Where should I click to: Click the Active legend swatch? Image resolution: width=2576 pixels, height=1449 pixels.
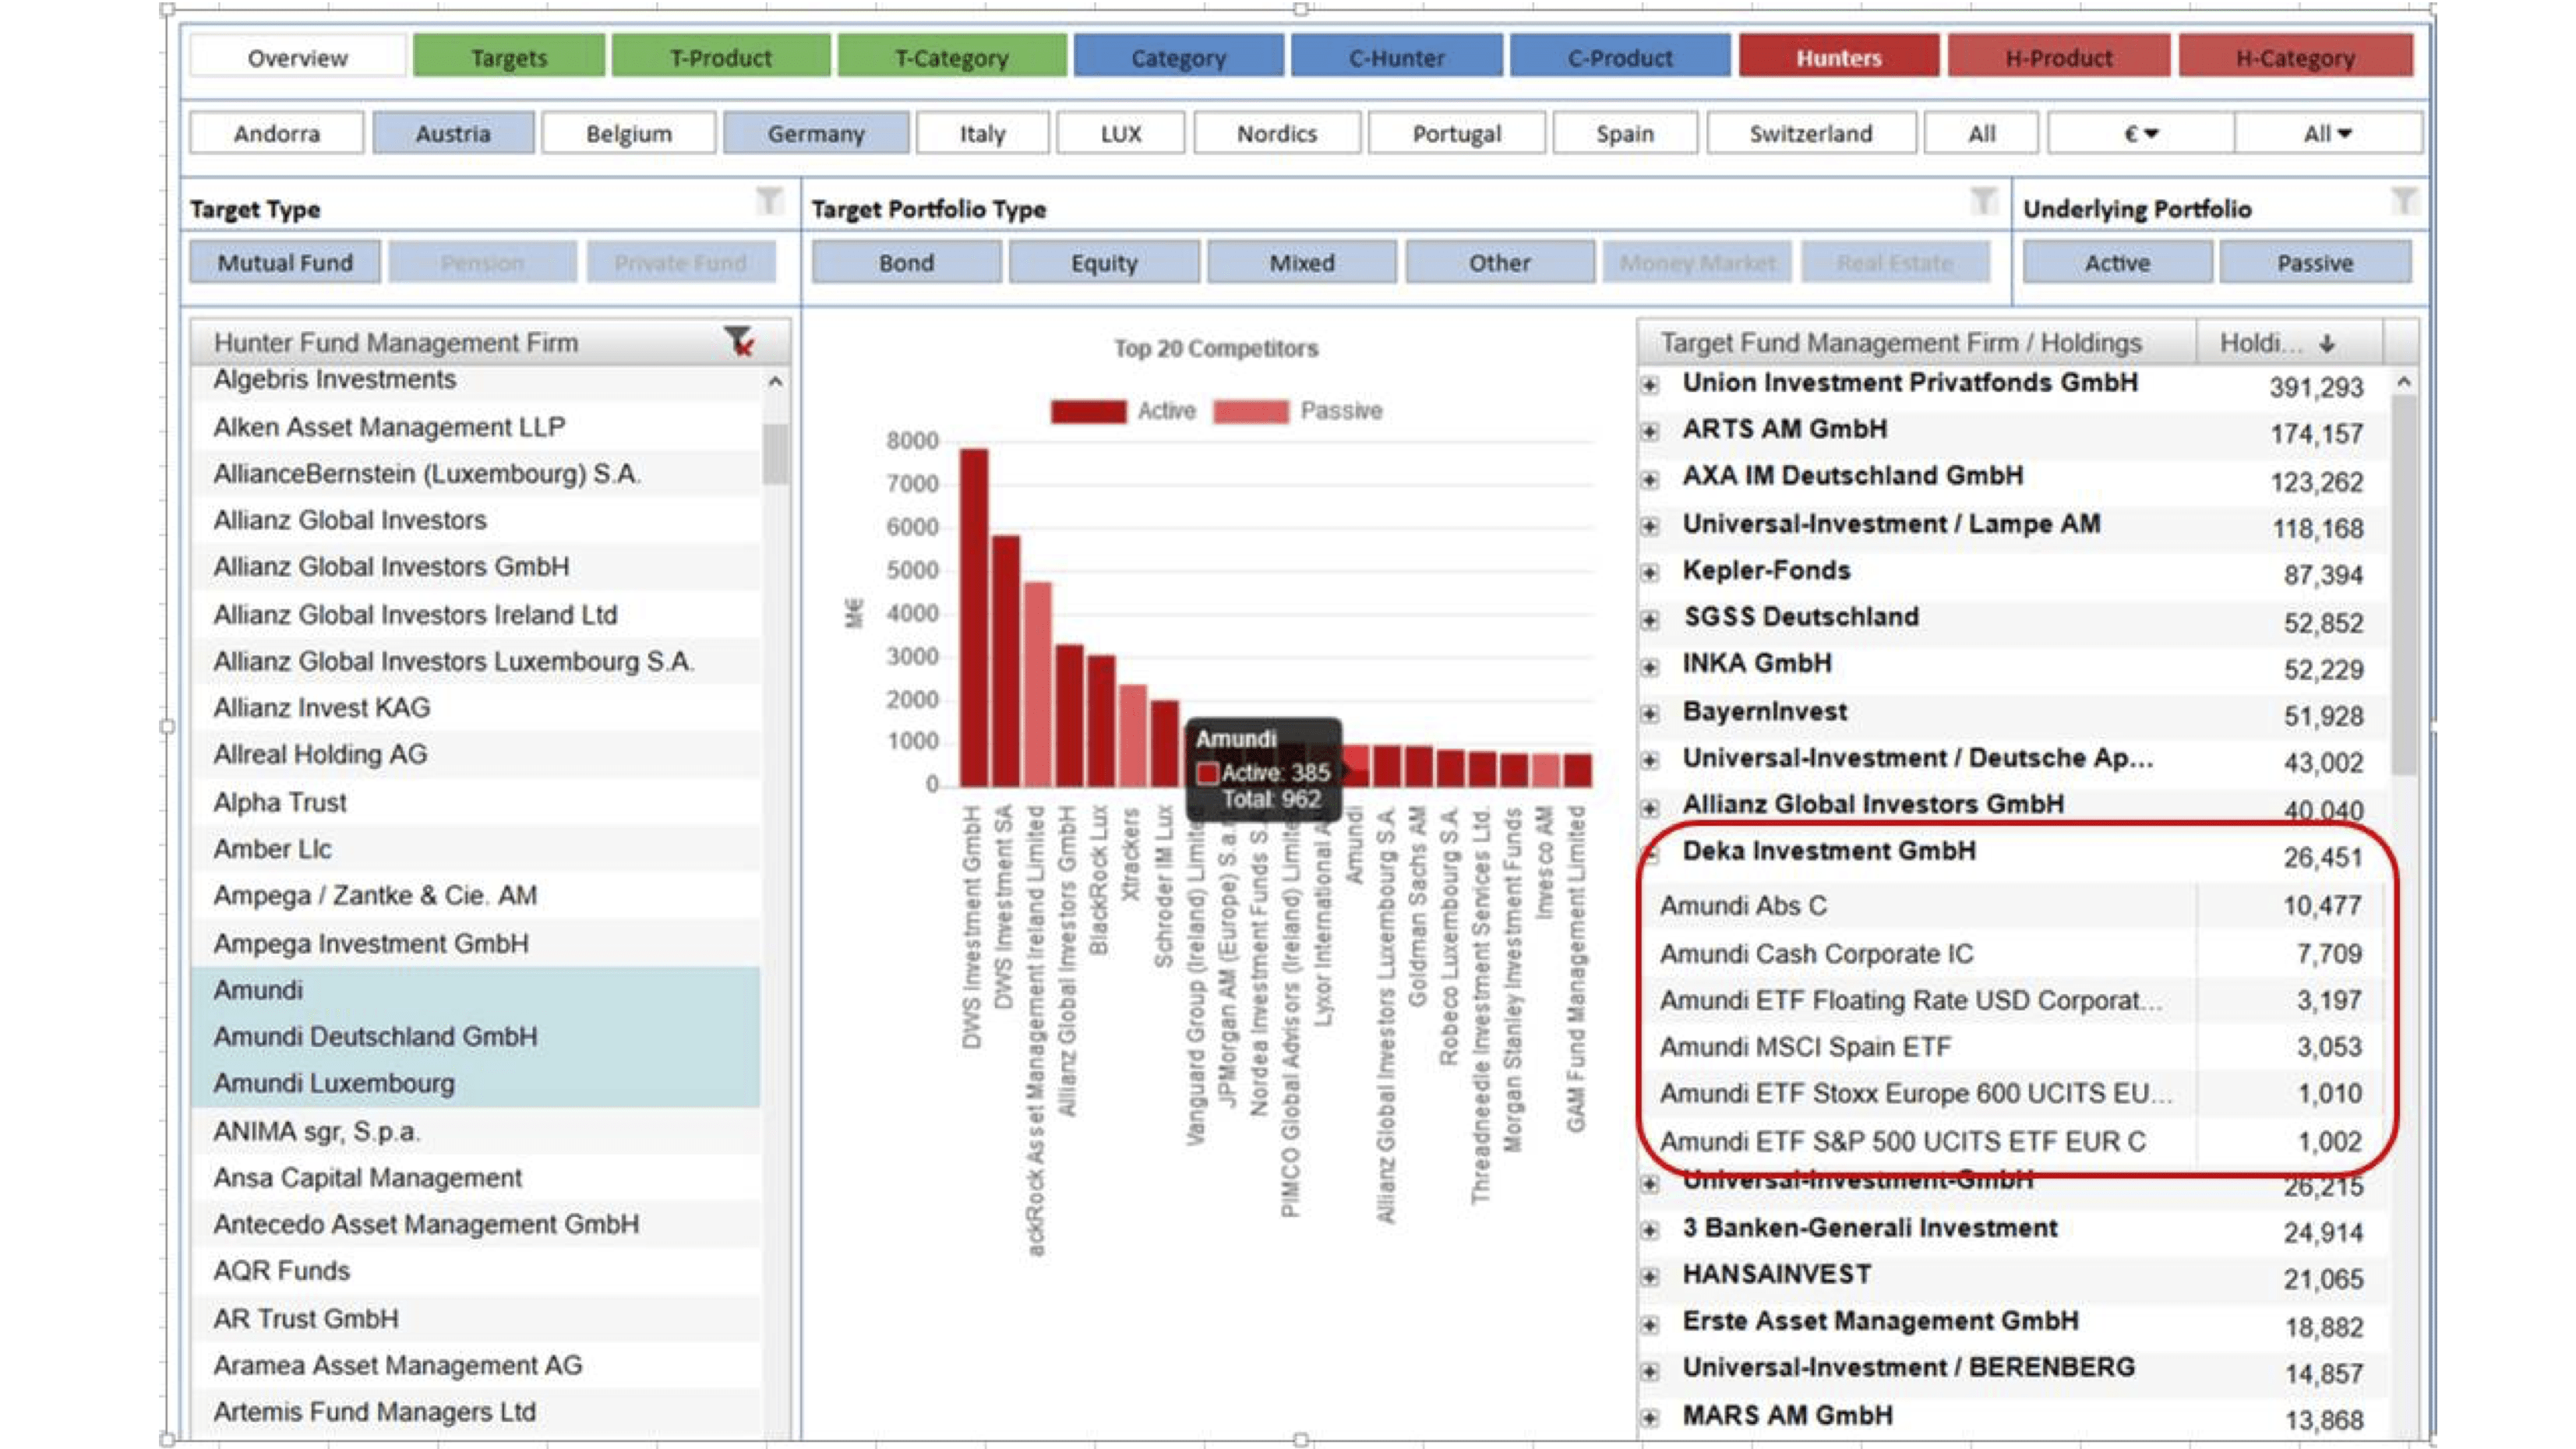[1088, 411]
